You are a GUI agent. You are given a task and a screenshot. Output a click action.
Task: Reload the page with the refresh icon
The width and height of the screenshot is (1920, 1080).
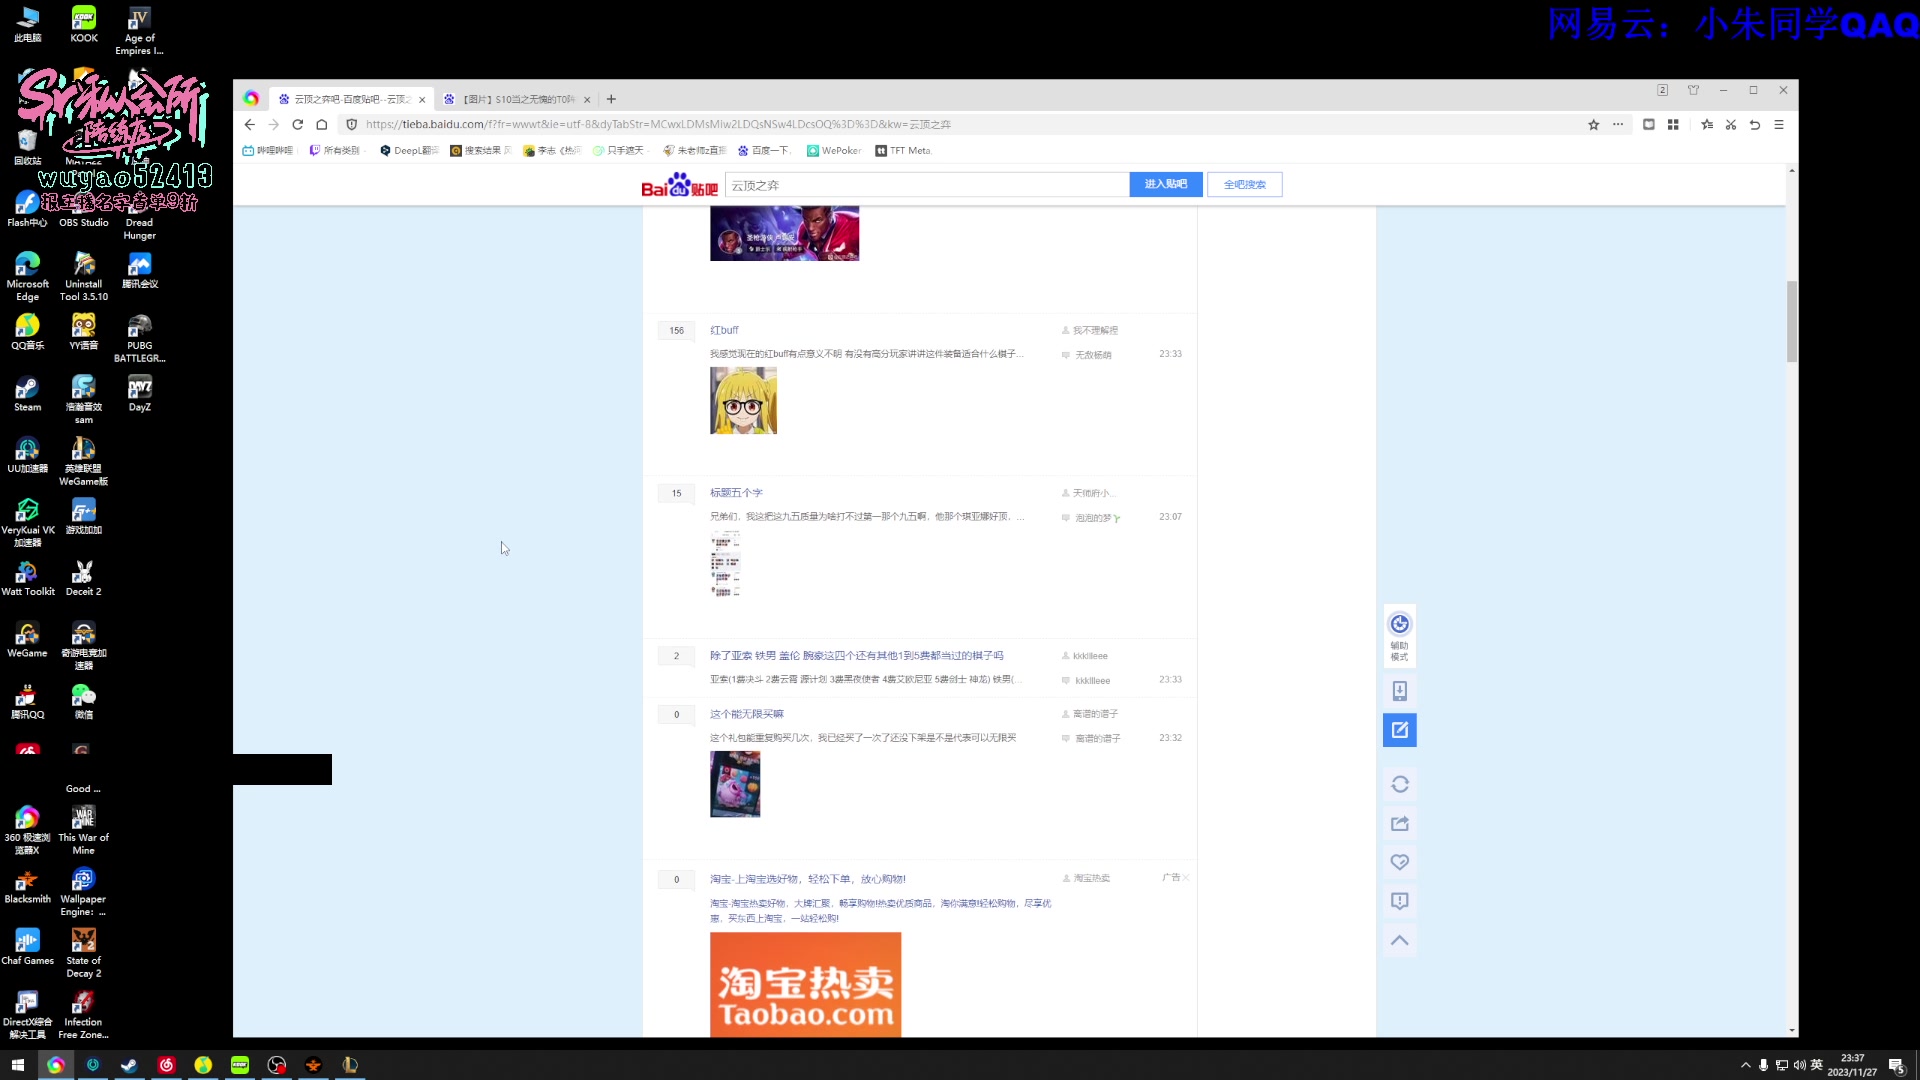pos(297,125)
